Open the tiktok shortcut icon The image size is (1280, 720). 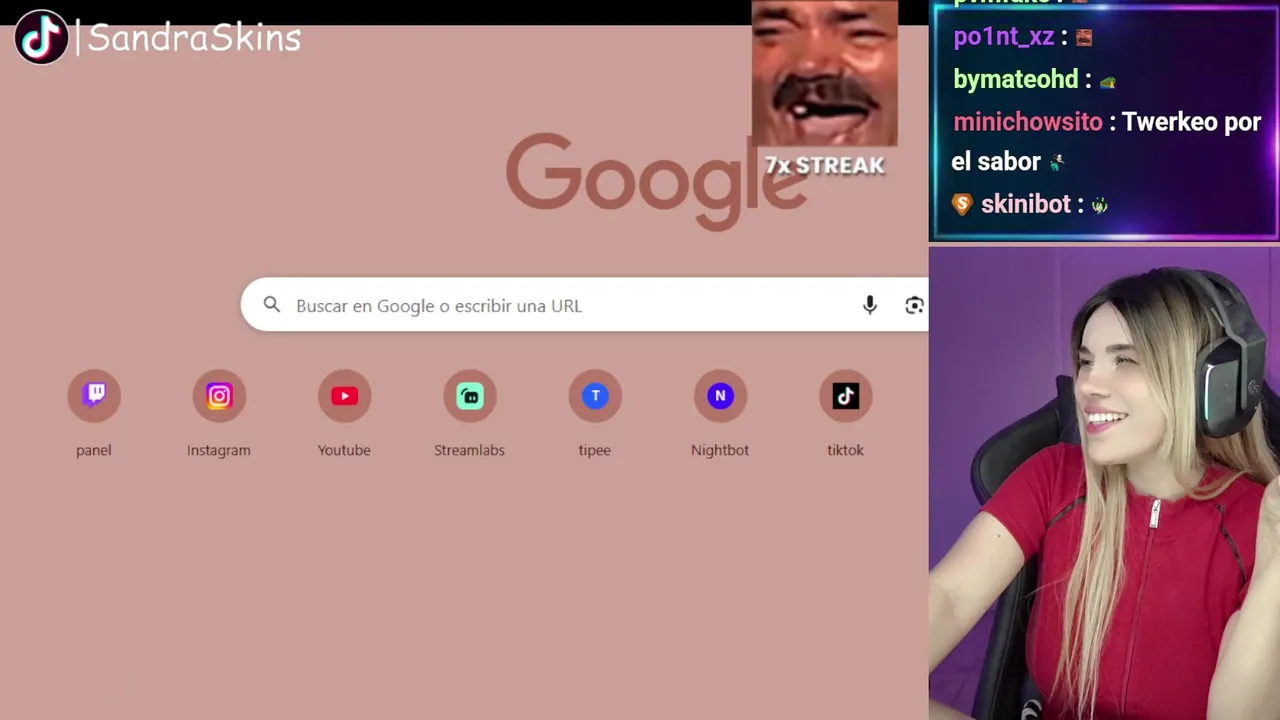pyautogui.click(x=845, y=396)
